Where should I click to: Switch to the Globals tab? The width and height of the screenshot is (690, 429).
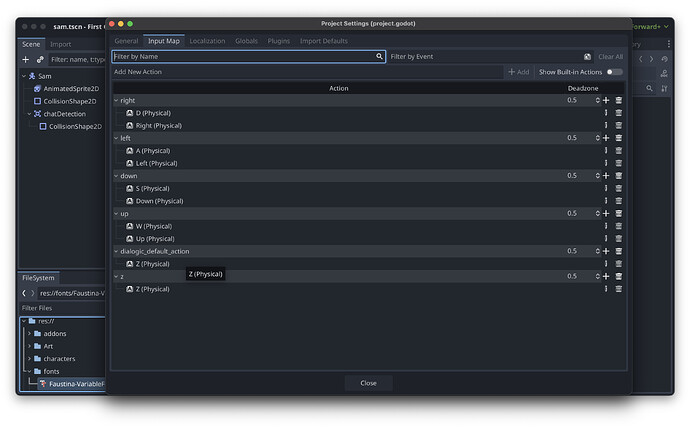[x=246, y=41]
